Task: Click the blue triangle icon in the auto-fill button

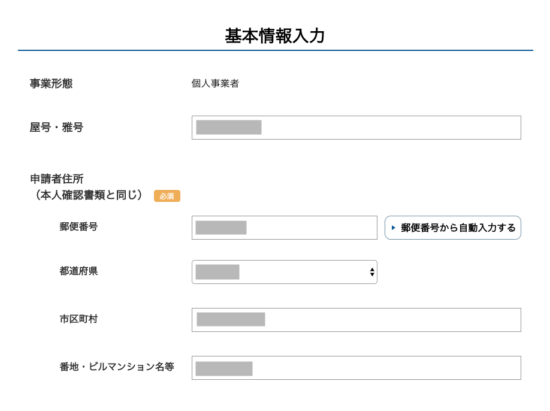Action: 393,228
